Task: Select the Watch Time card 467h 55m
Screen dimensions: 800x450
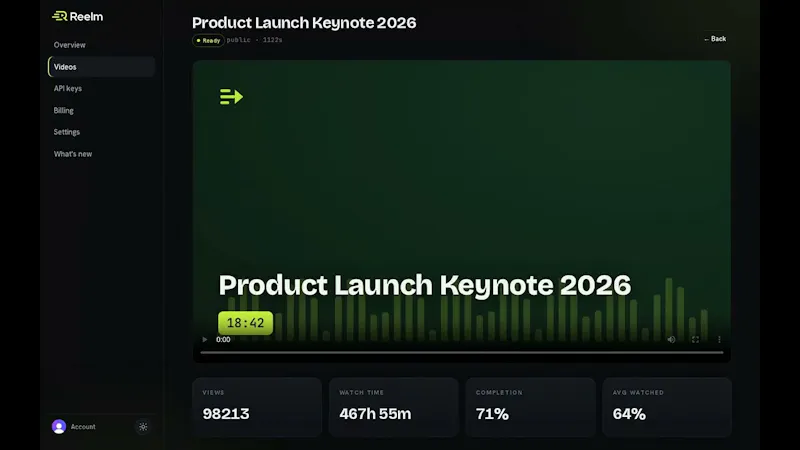Action: (394, 407)
